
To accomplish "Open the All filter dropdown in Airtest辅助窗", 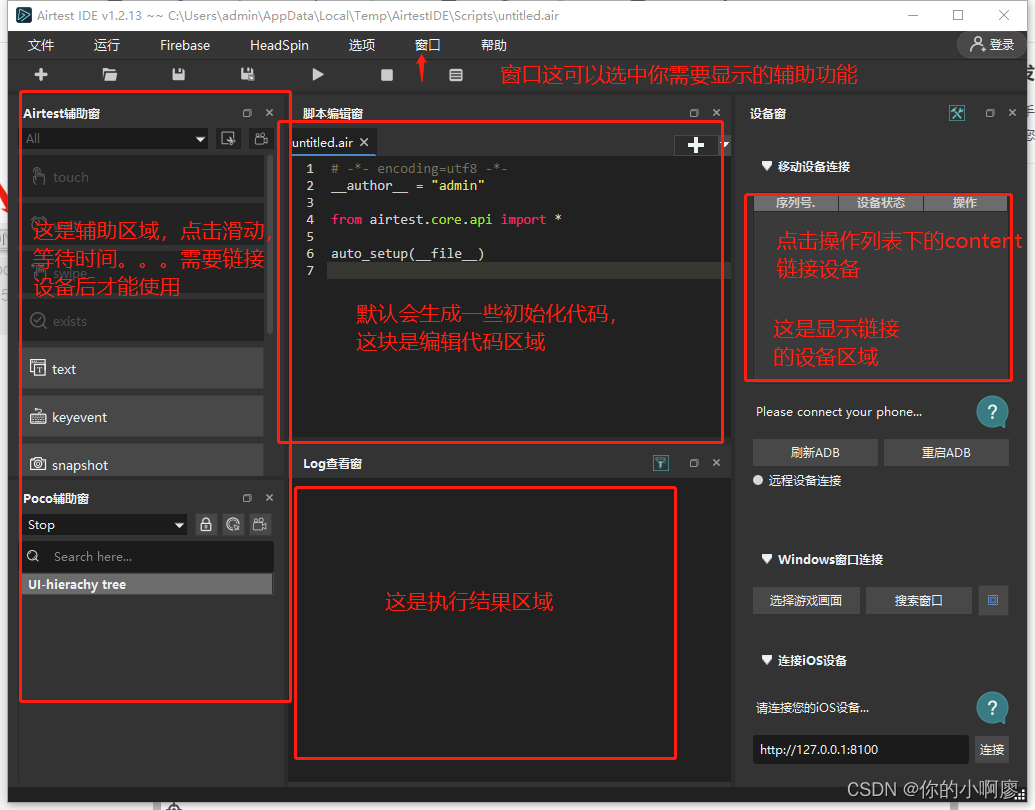I will click(114, 138).
